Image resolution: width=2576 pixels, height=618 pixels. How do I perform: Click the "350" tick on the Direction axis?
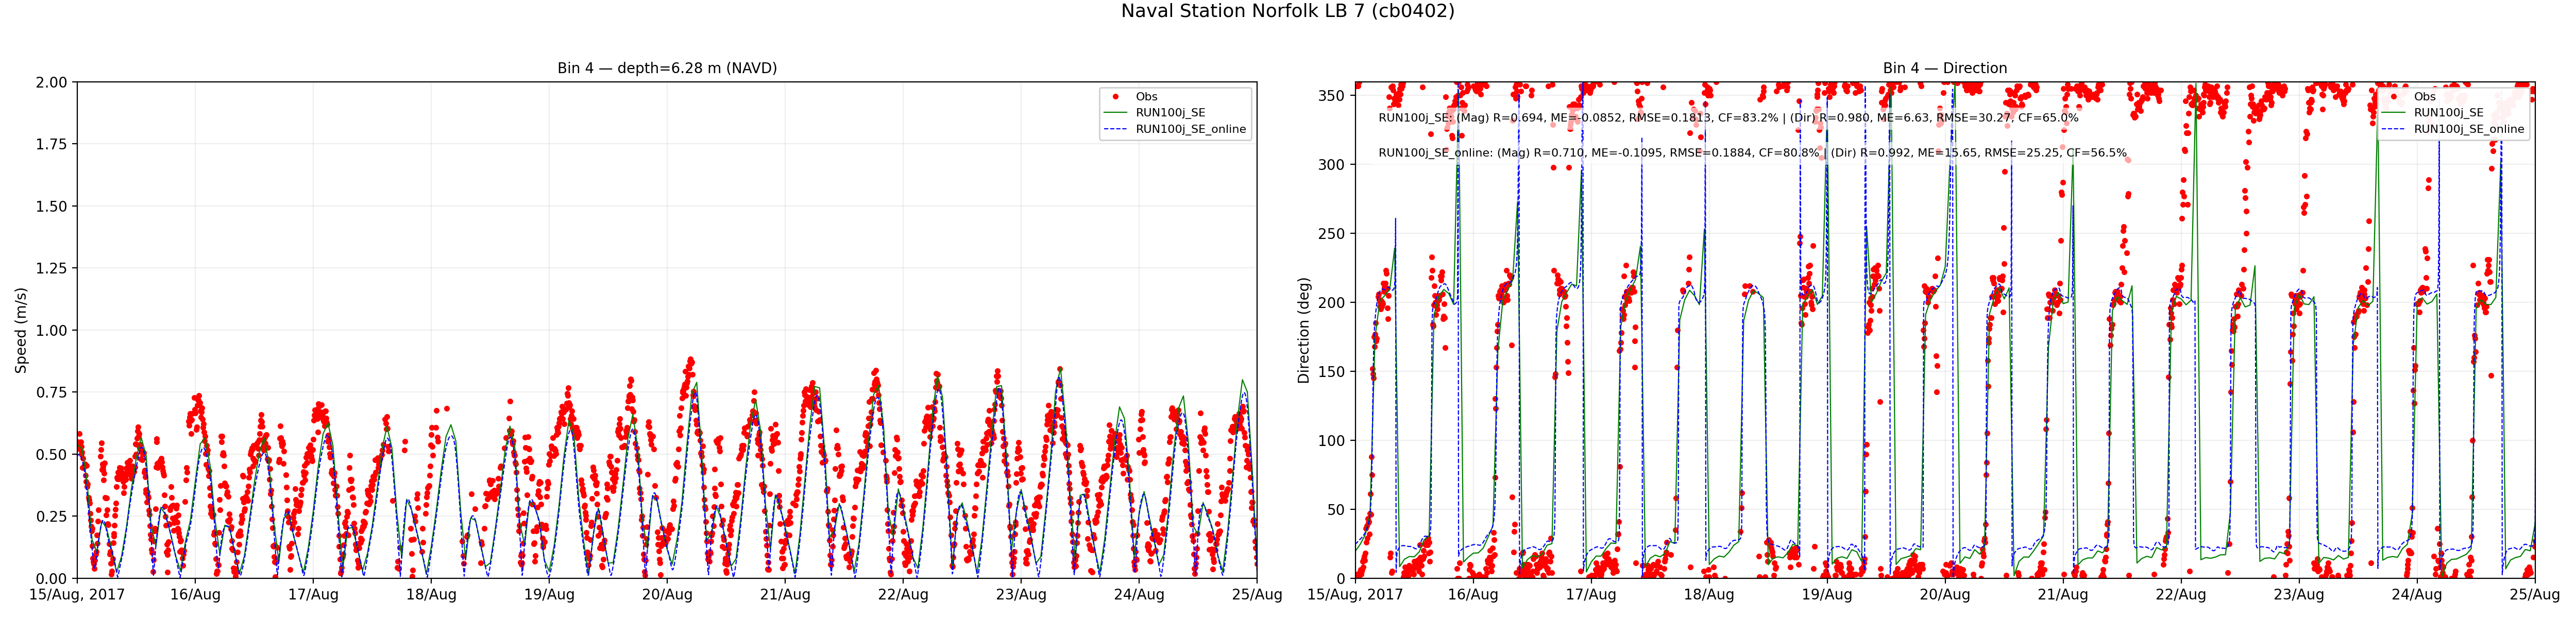(1333, 96)
